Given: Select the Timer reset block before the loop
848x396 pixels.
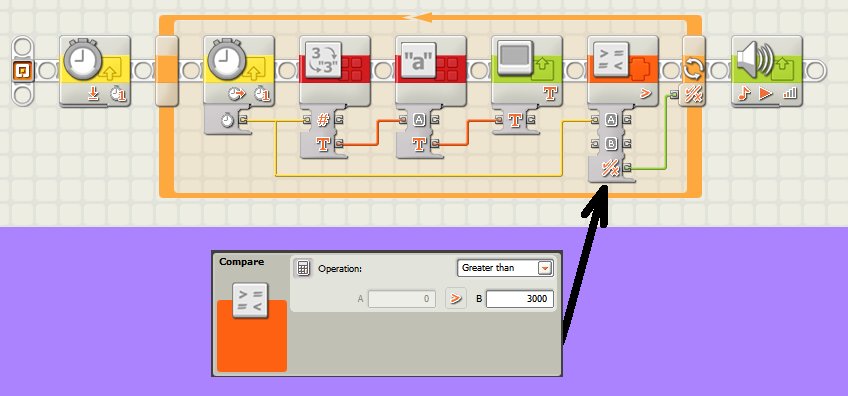Looking at the screenshot, I should click(x=95, y=70).
